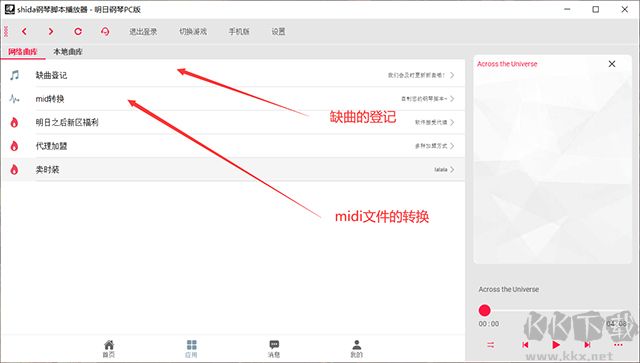Click the gray Across the Universe track name
Screen dimensions: 640x363
[509, 289]
